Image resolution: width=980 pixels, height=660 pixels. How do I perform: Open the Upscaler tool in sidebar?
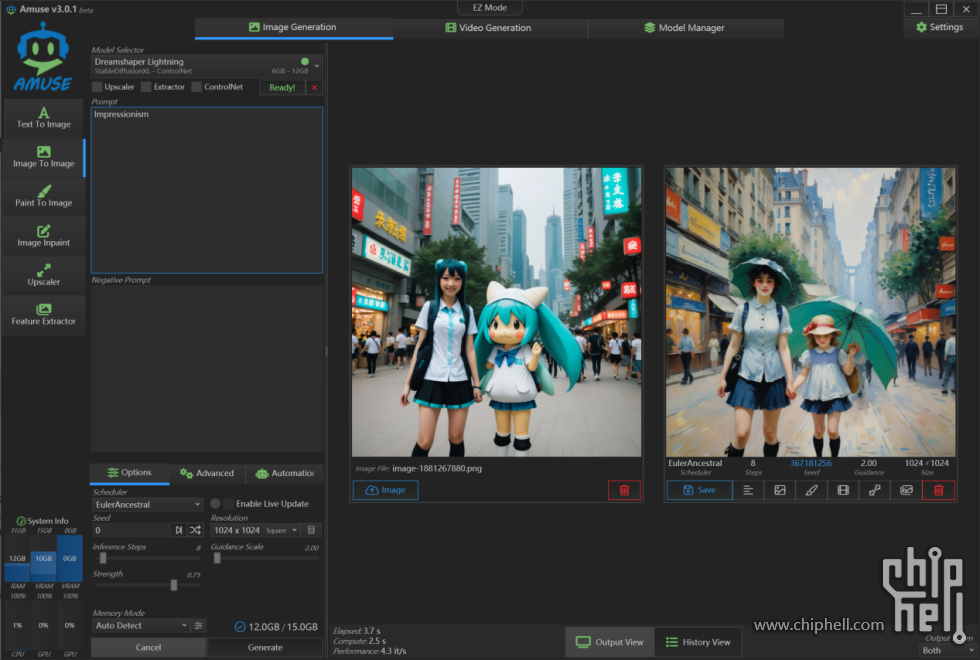(x=44, y=275)
